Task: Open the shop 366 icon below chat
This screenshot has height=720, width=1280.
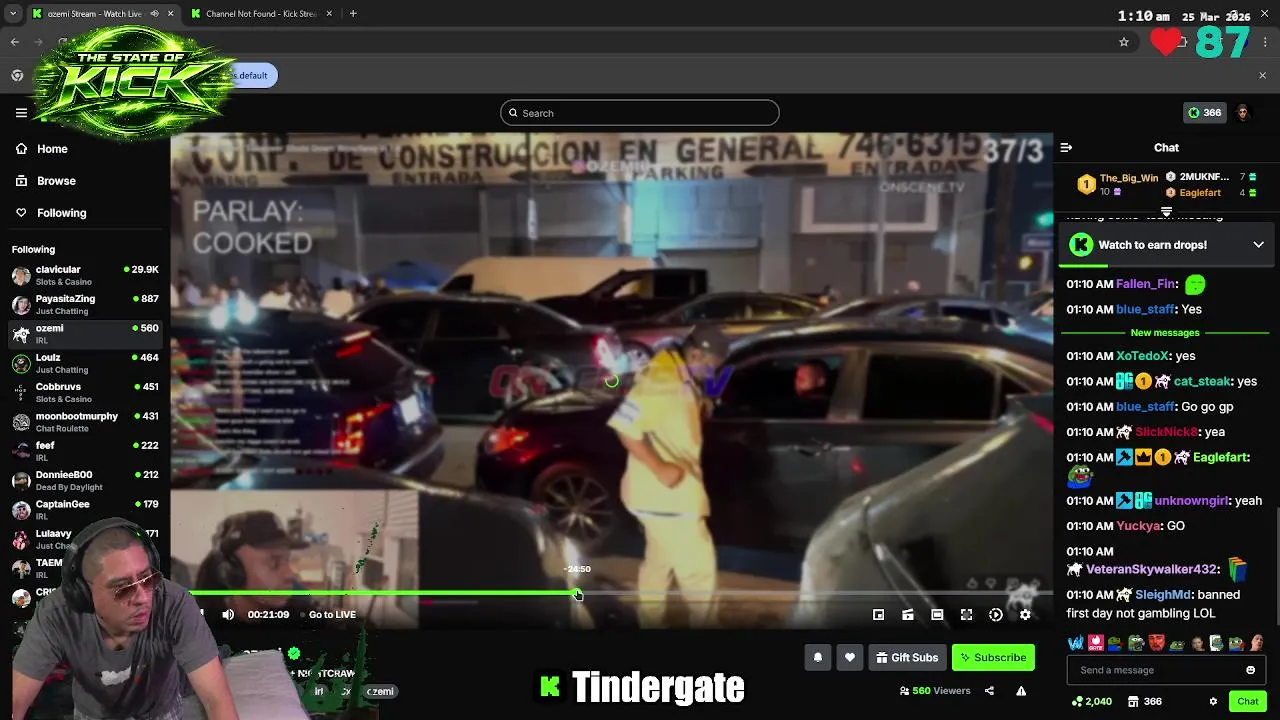Action: (x=1143, y=702)
